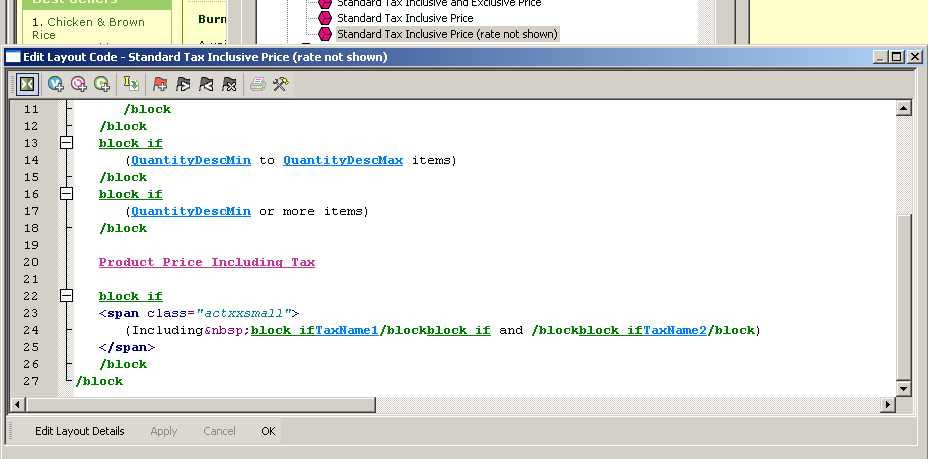The height and width of the screenshot is (459, 928).
Task: Click the pink circle insert icon
Action: coord(79,85)
